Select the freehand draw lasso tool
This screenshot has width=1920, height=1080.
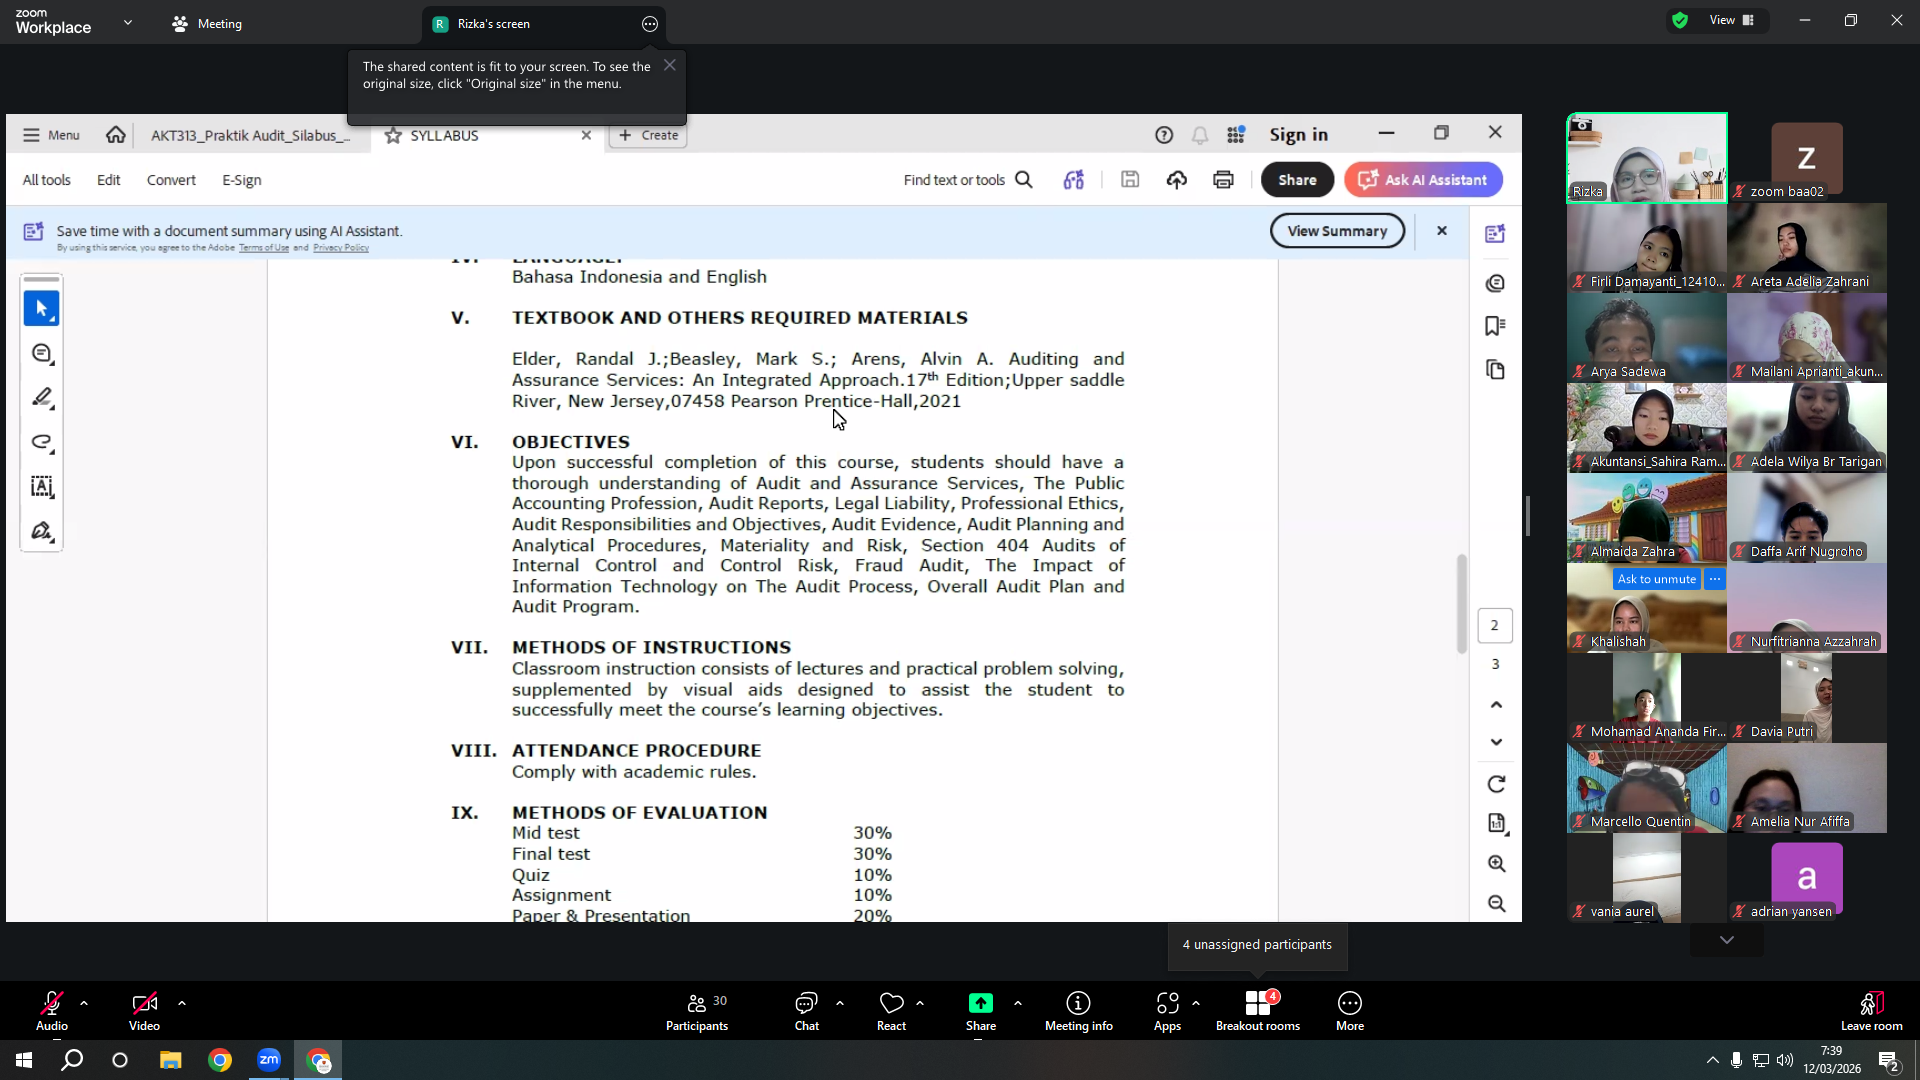click(x=41, y=442)
